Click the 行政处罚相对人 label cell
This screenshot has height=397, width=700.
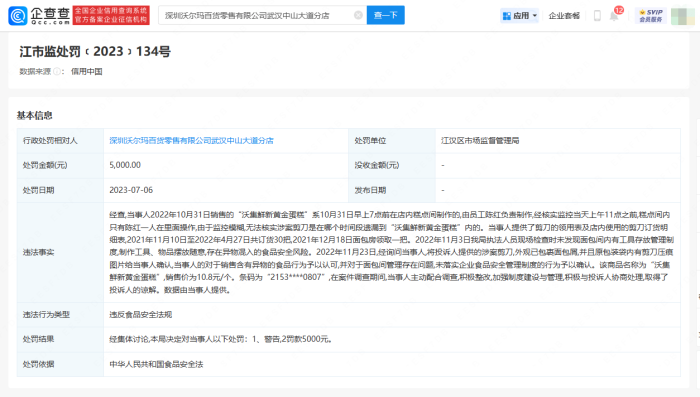[x=60, y=141]
